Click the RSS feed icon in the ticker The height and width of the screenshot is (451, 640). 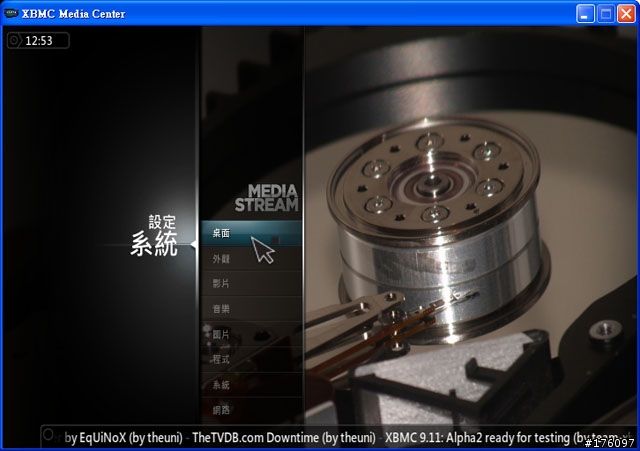click(x=48, y=434)
